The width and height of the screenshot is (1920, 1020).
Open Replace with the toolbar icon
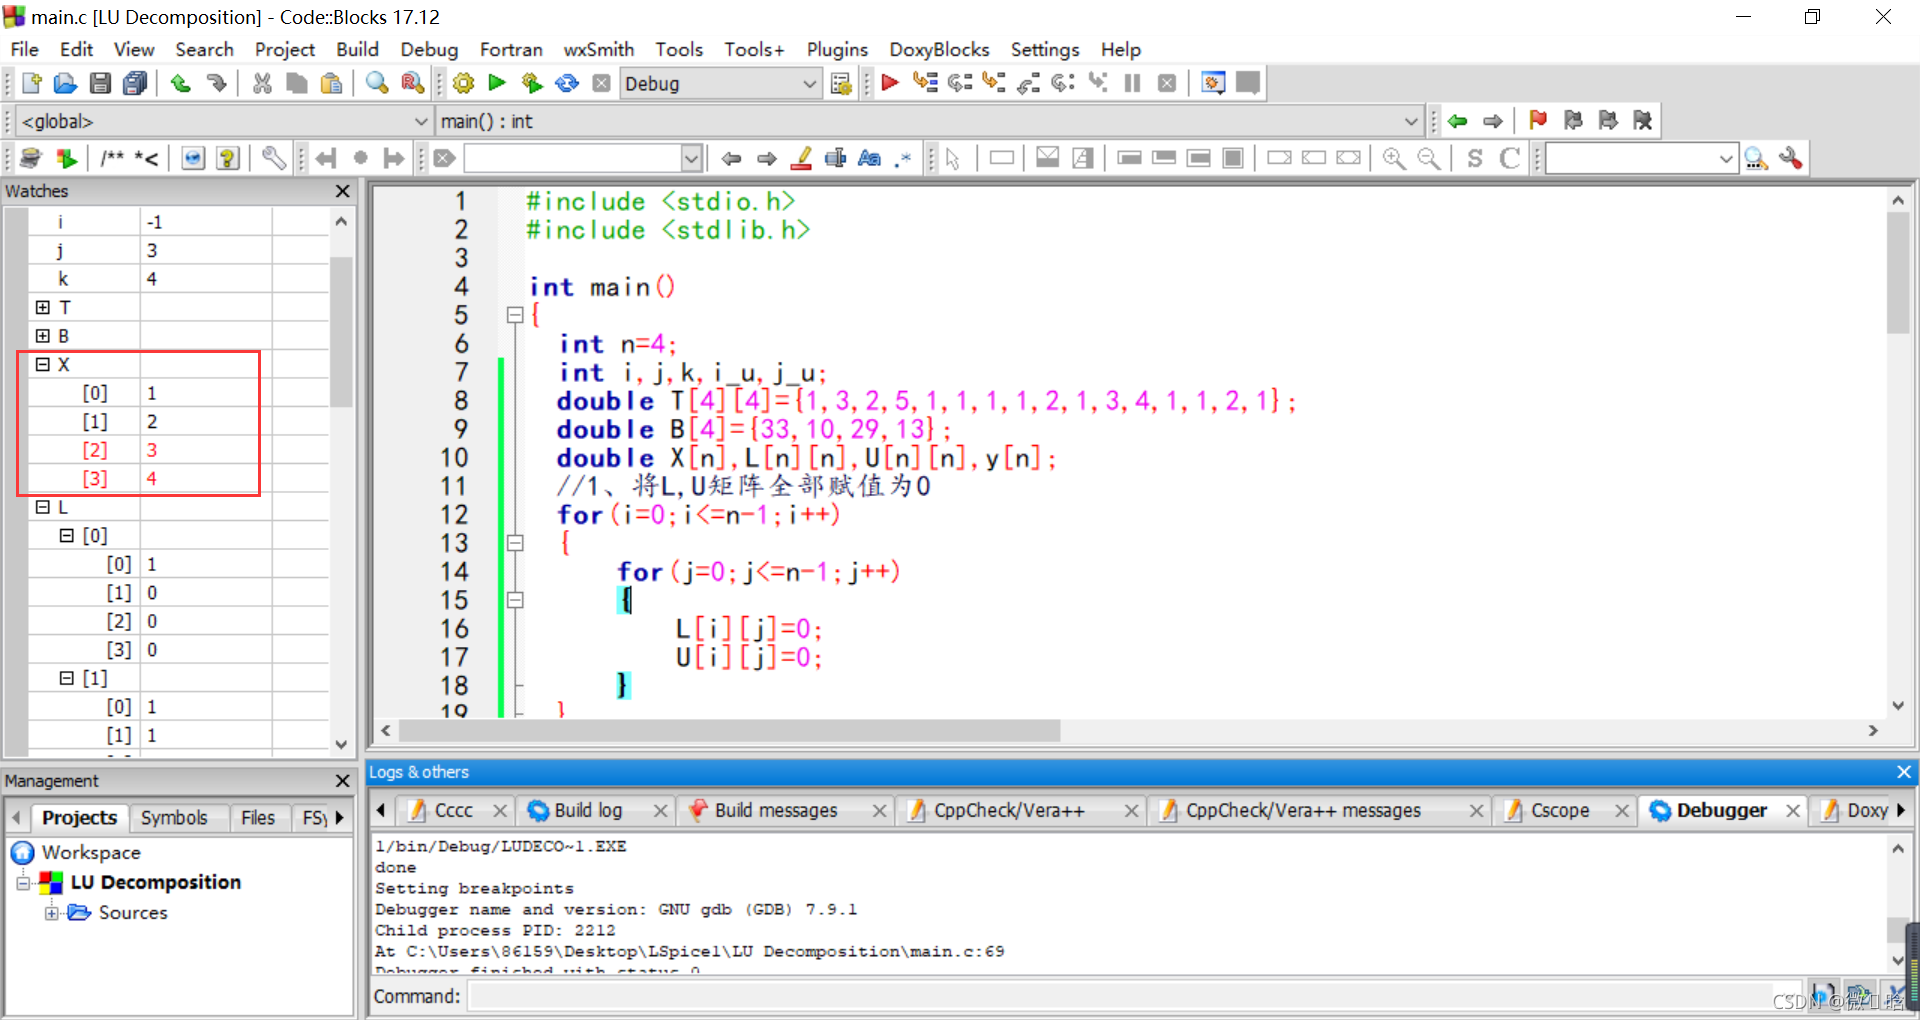pos(412,83)
